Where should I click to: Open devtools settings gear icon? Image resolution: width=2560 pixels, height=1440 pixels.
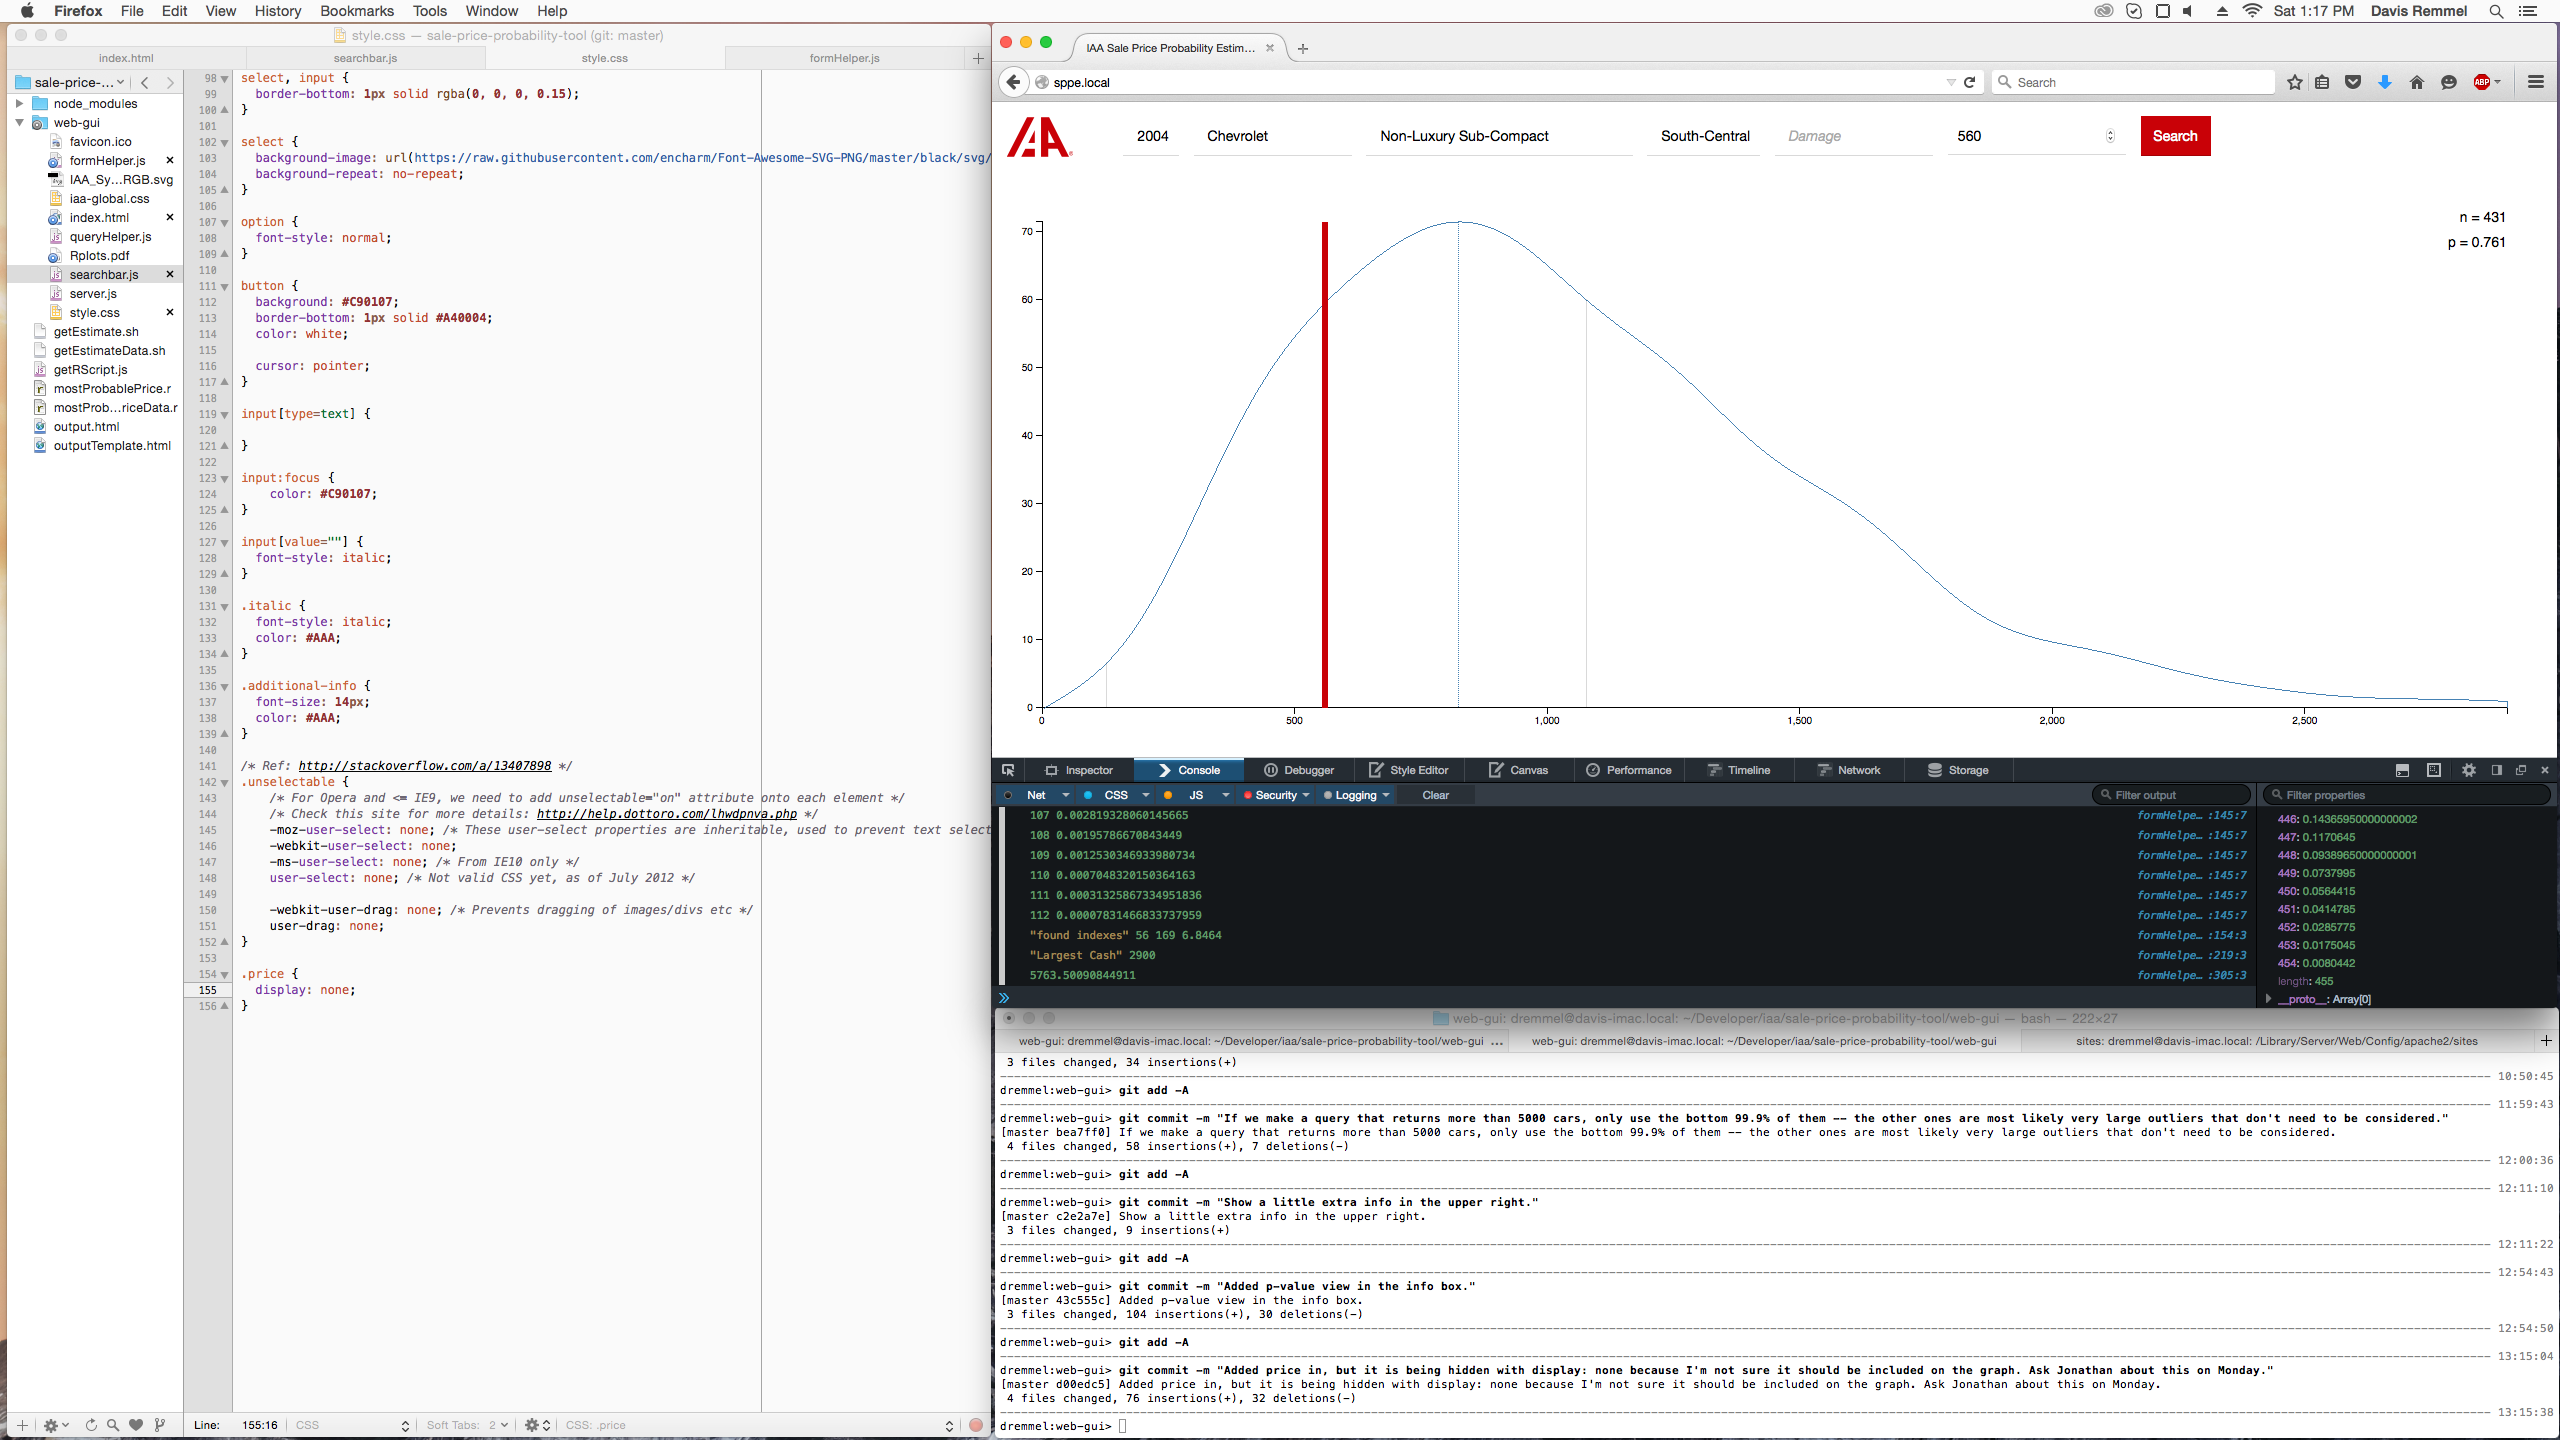coord(2469,770)
